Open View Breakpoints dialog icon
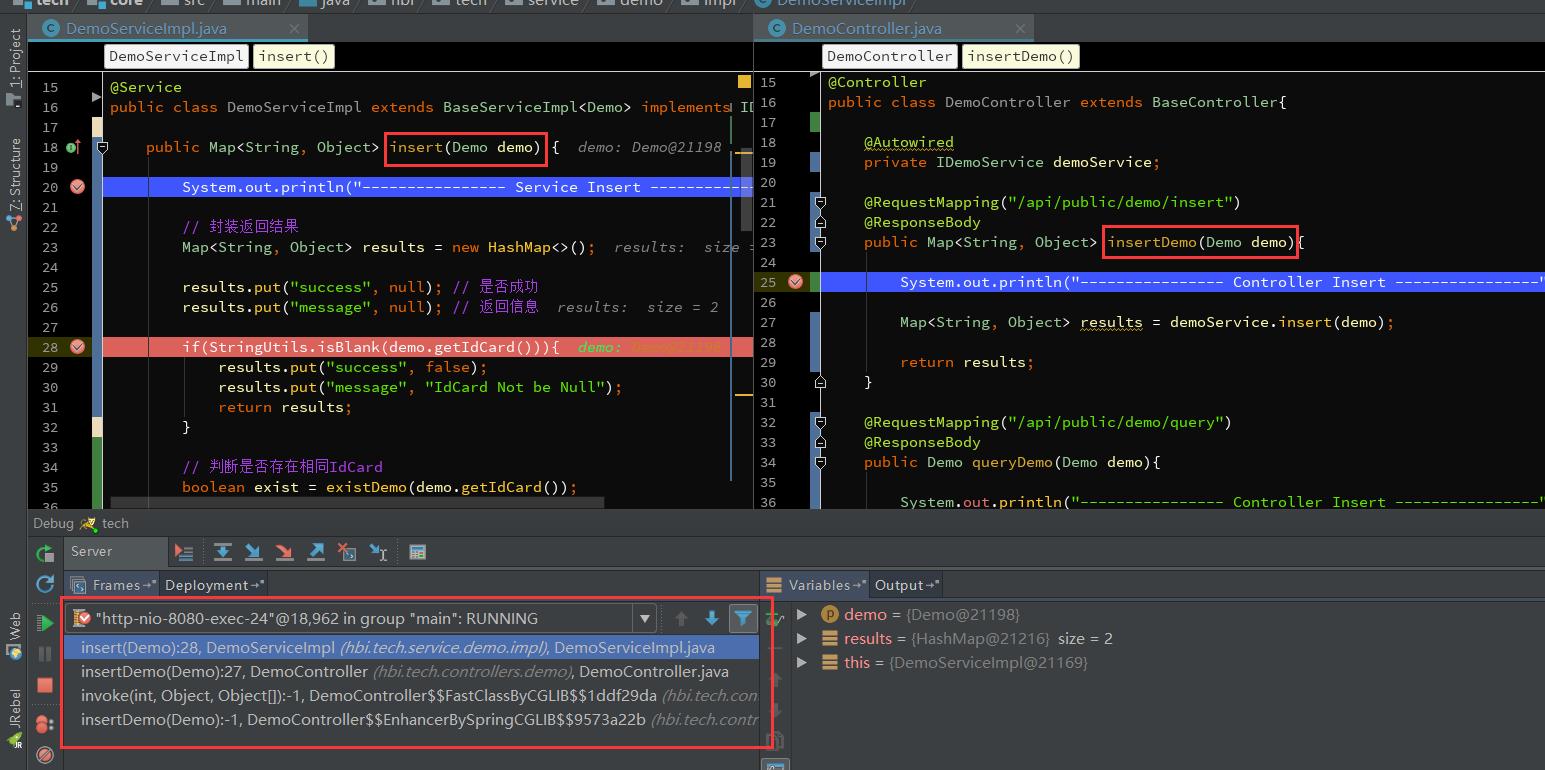The image size is (1545, 770). pos(44,723)
